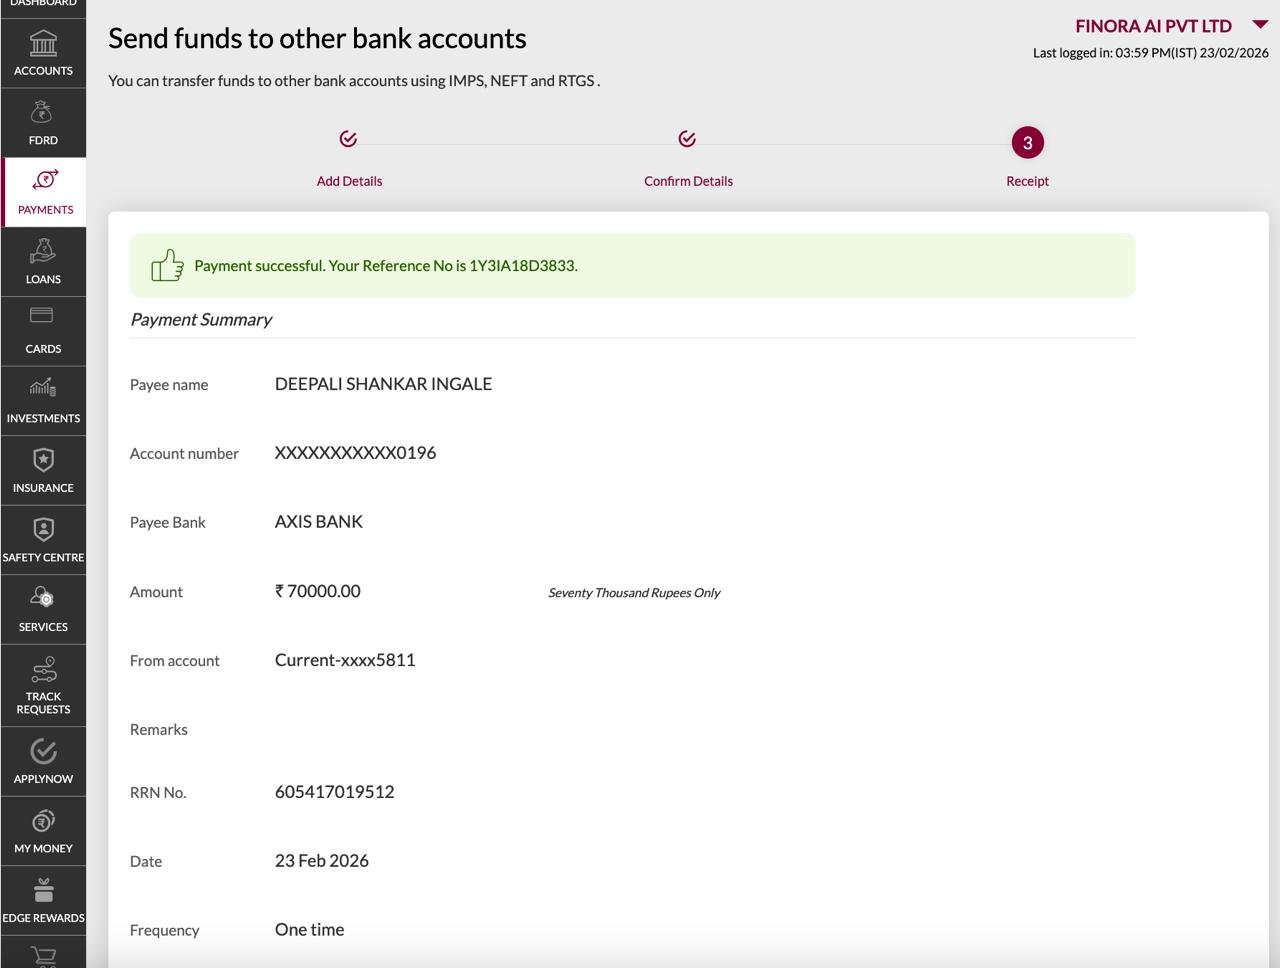
Task: Open the Insurance shield icon
Action: pyautogui.click(x=43, y=460)
